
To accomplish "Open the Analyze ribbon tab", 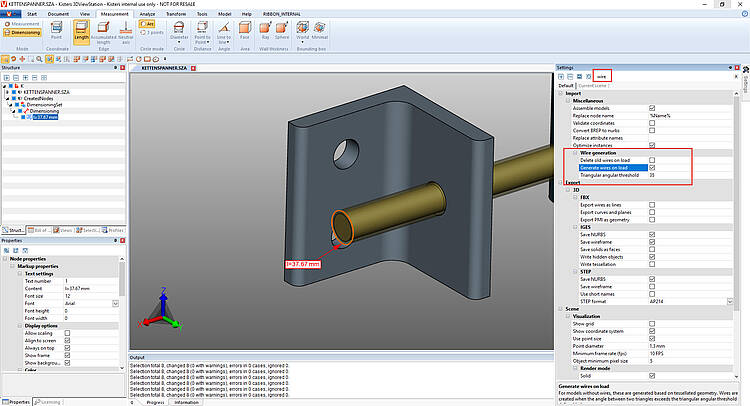I will click(x=146, y=15).
